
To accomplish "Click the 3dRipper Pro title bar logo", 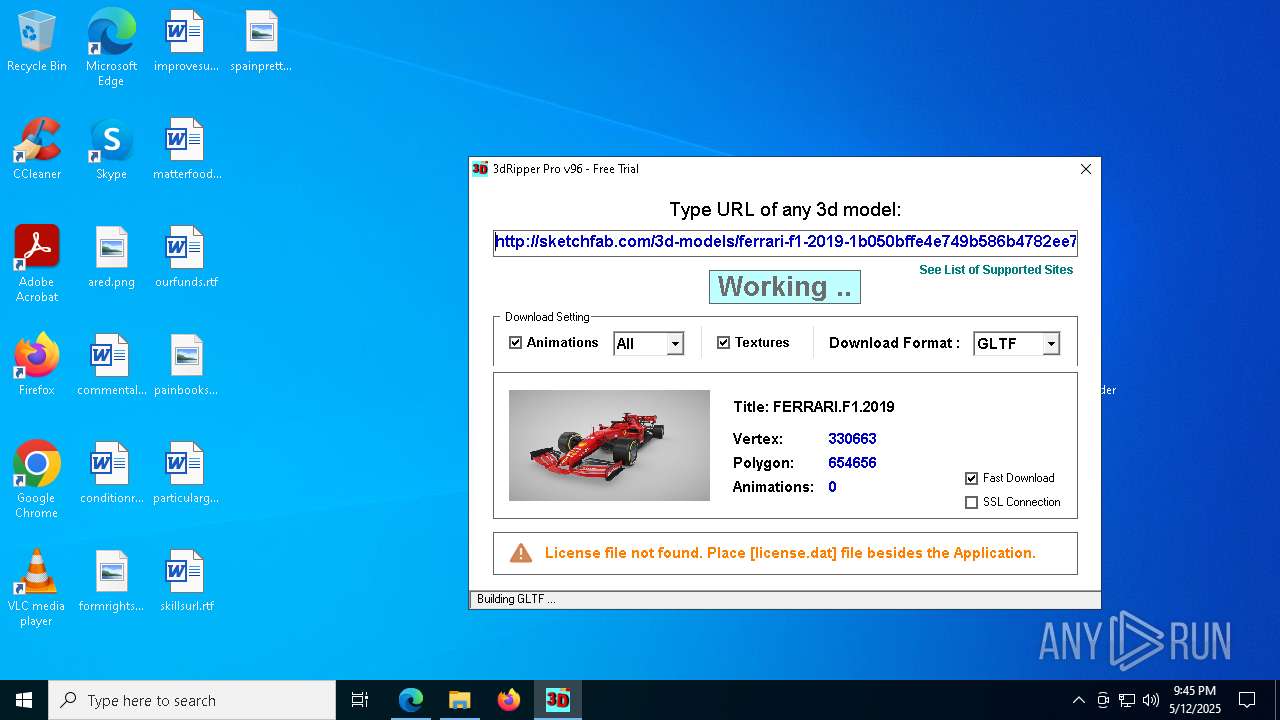I will point(480,169).
